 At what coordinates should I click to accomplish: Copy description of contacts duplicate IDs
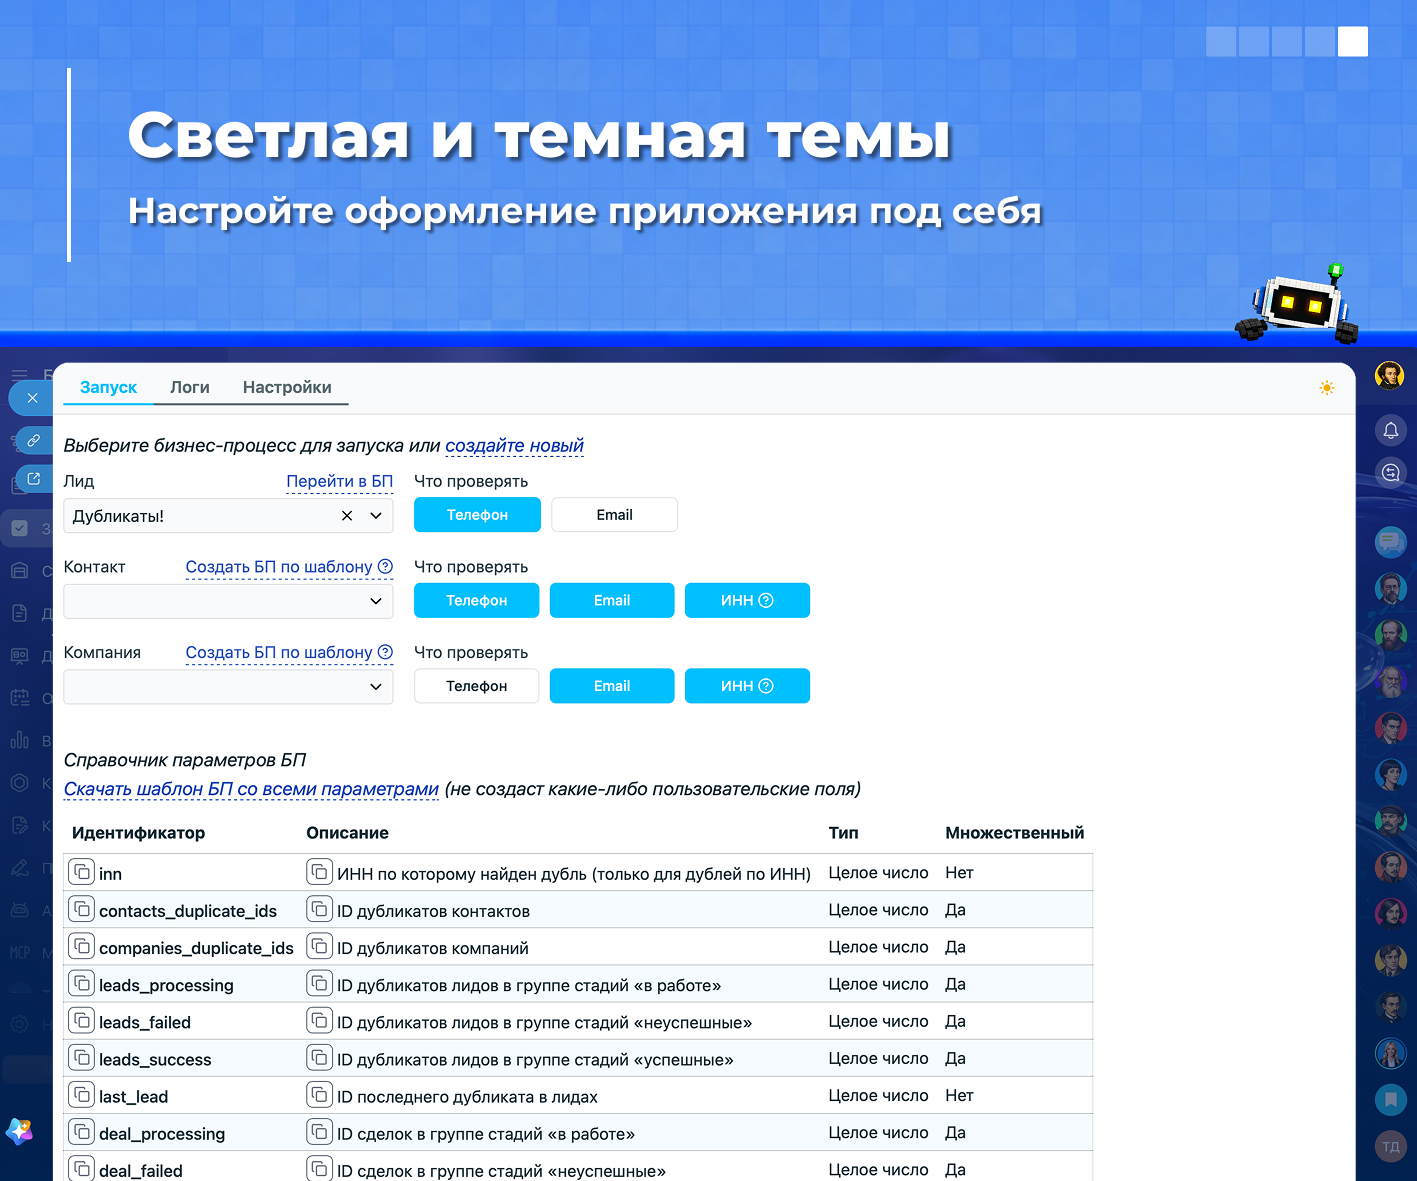click(319, 909)
